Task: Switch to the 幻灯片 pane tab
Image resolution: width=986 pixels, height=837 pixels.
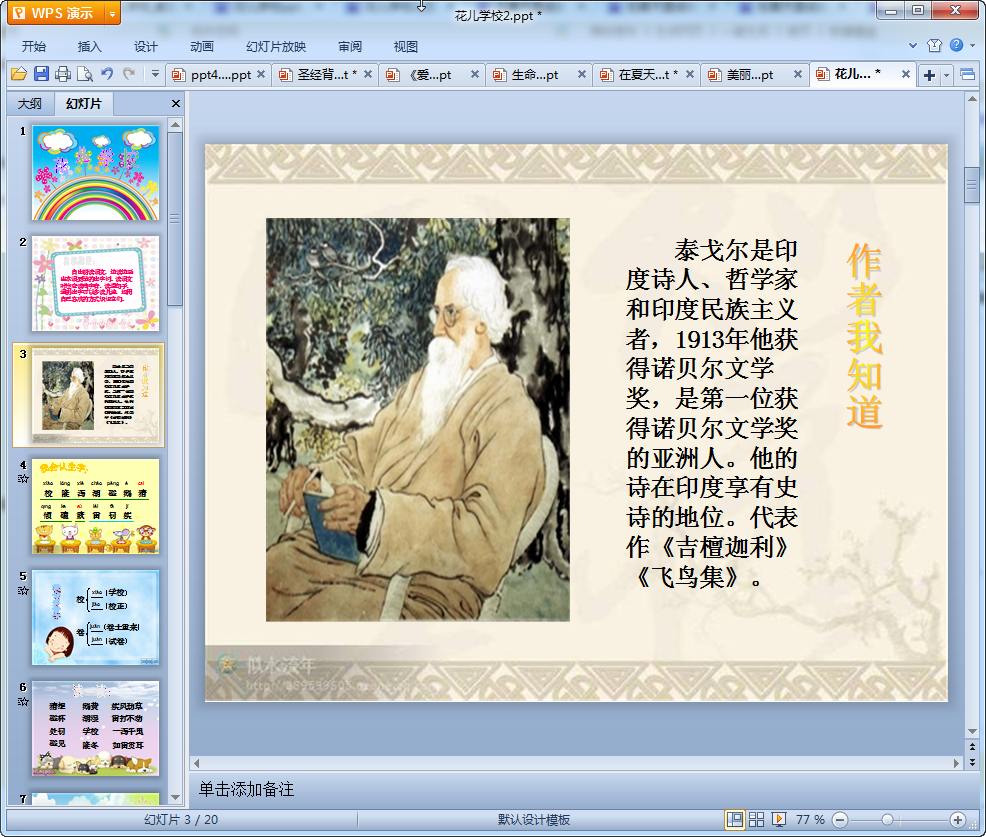Action: pyautogui.click(x=84, y=104)
